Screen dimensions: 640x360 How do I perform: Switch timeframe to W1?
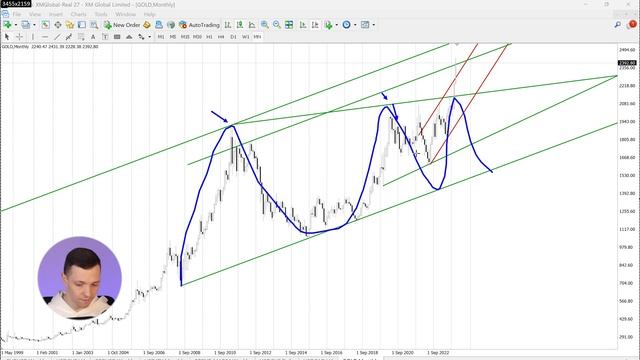(245, 37)
